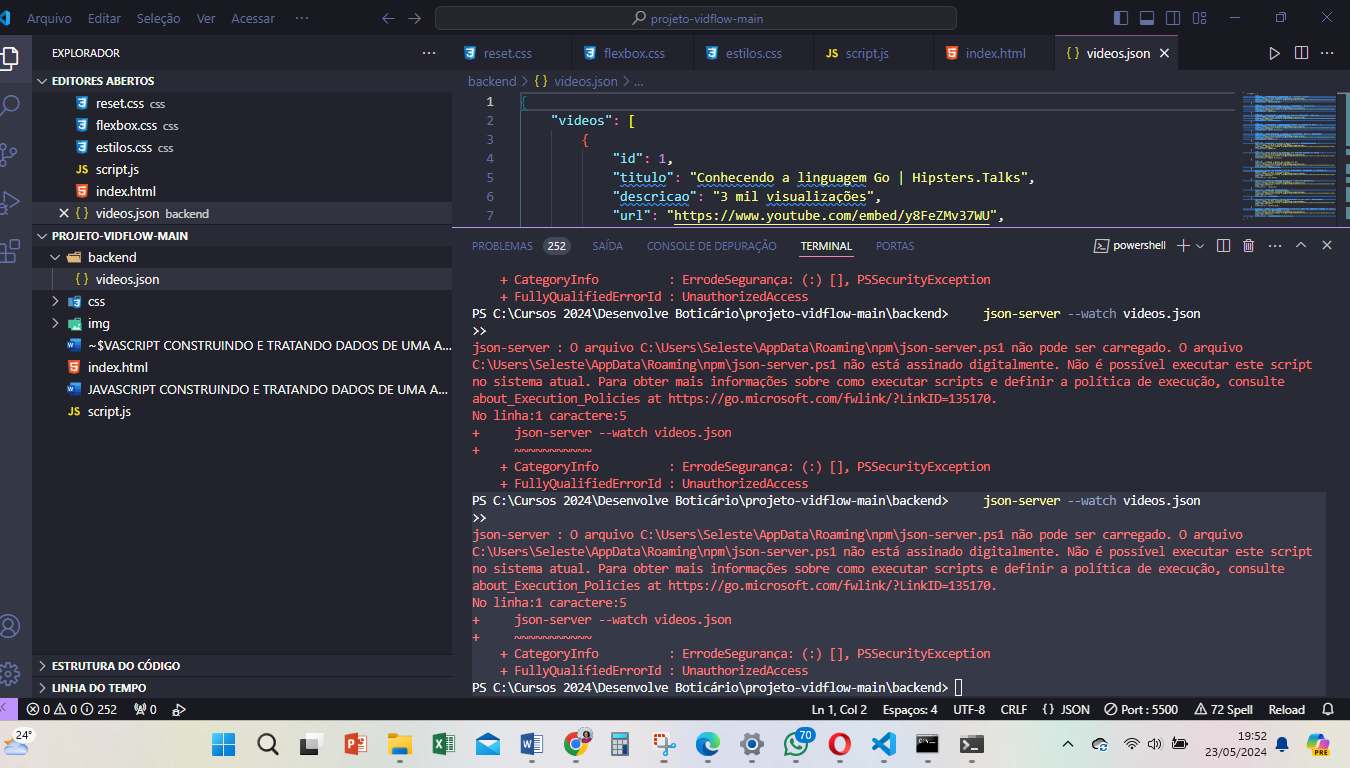Open the Seleção menu

158,18
